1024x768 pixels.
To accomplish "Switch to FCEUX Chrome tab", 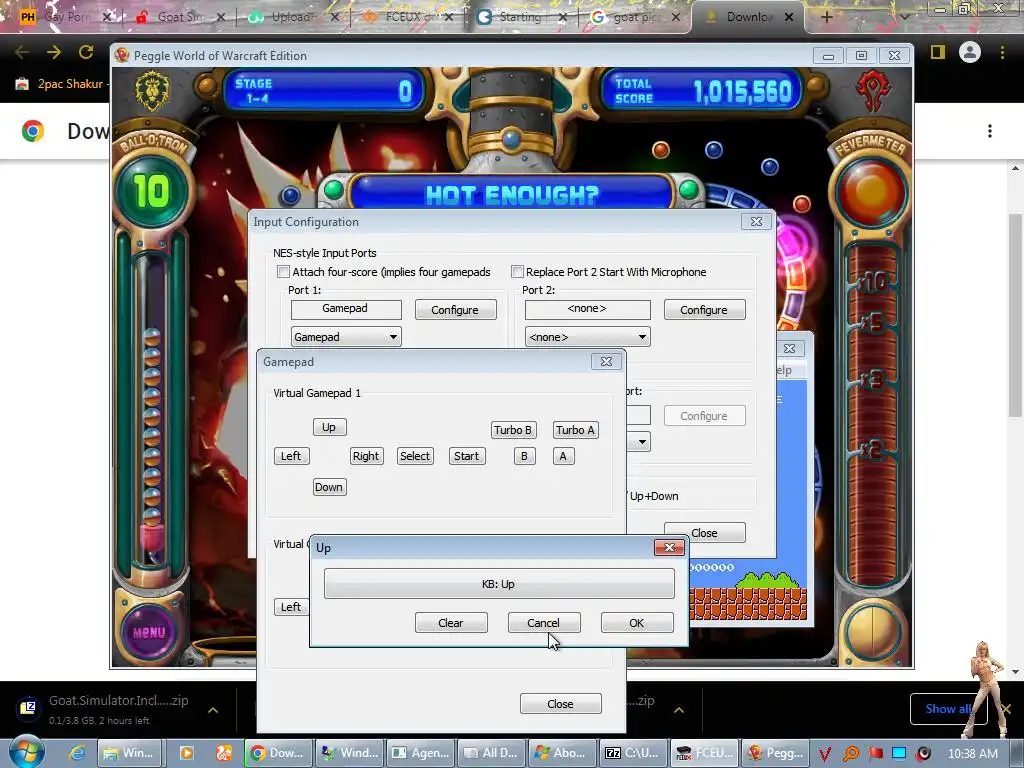I will point(408,17).
